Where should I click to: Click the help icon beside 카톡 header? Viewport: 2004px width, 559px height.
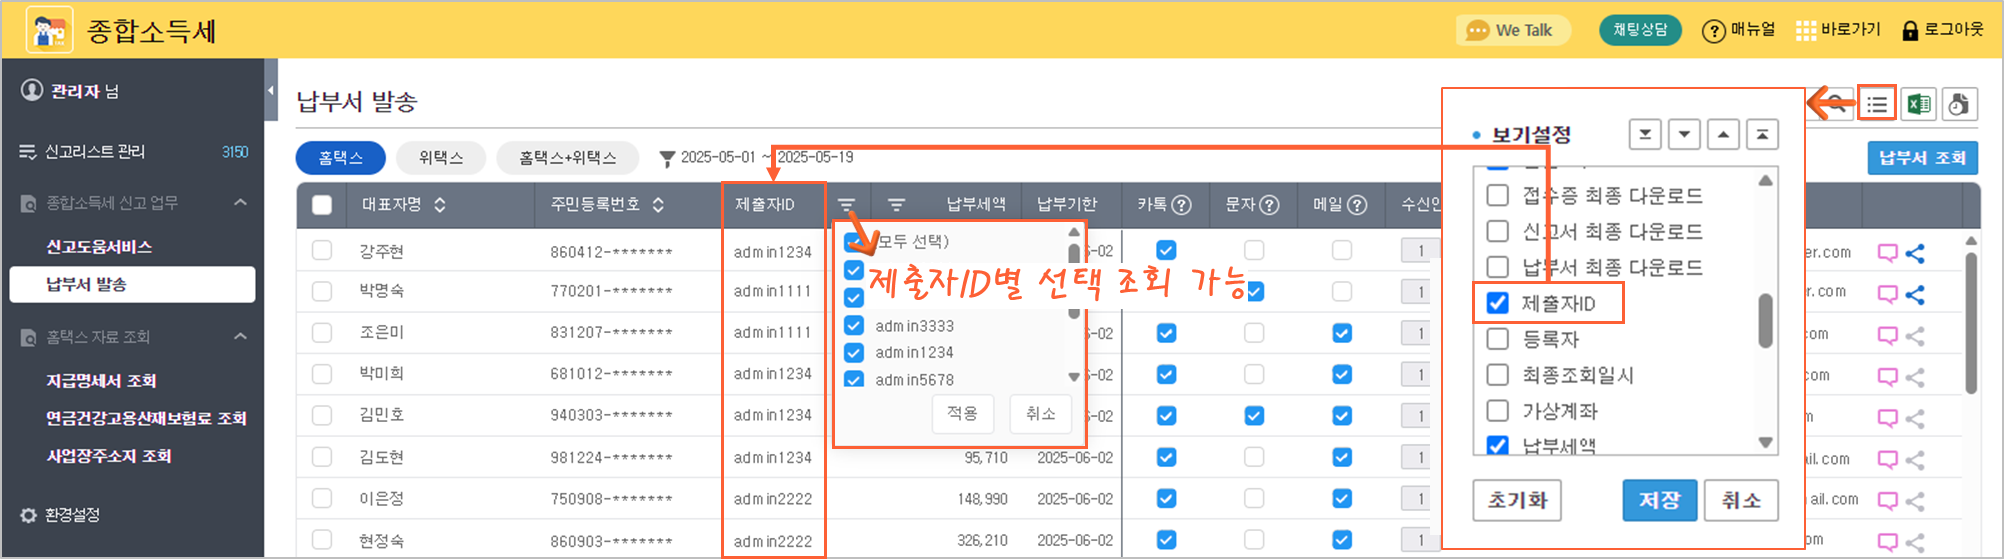click(1181, 205)
